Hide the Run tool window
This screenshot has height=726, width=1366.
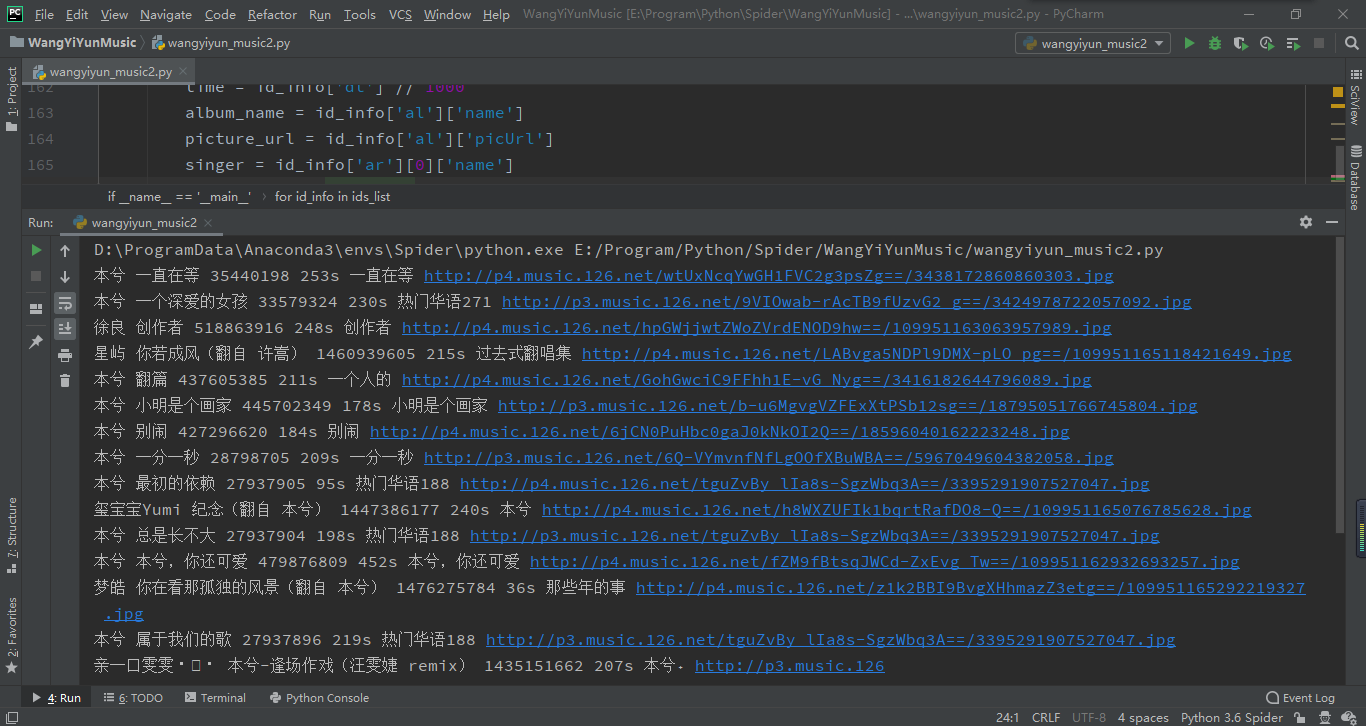(1332, 222)
